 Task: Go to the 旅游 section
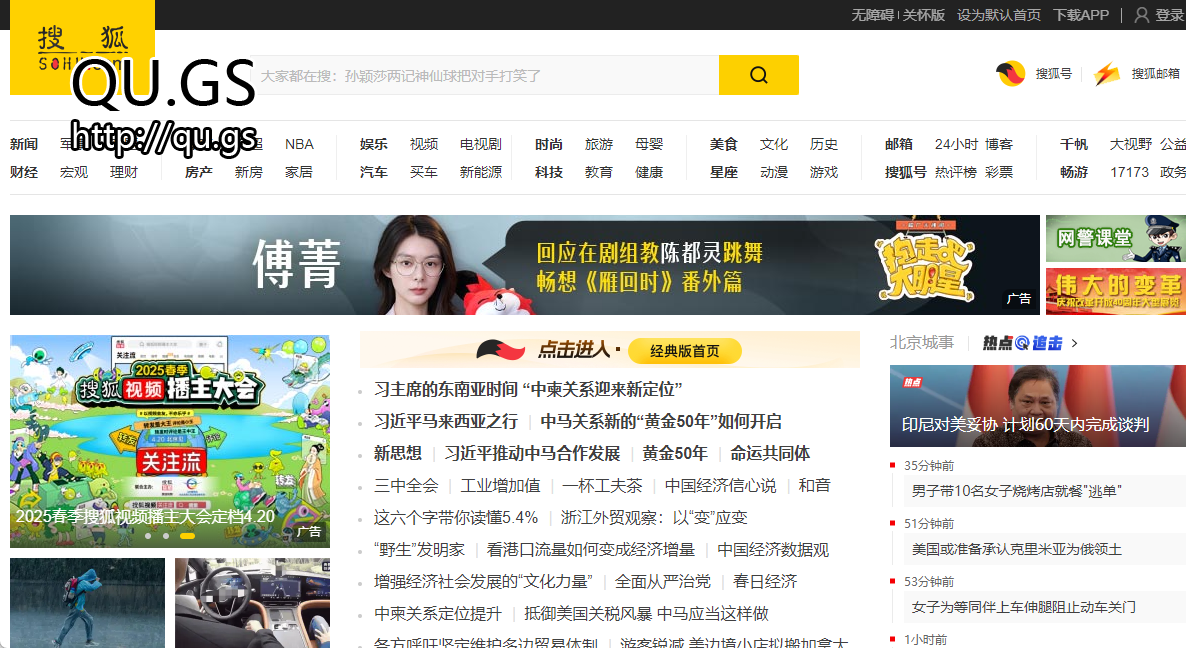pyautogui.click(x=599, y=144)
